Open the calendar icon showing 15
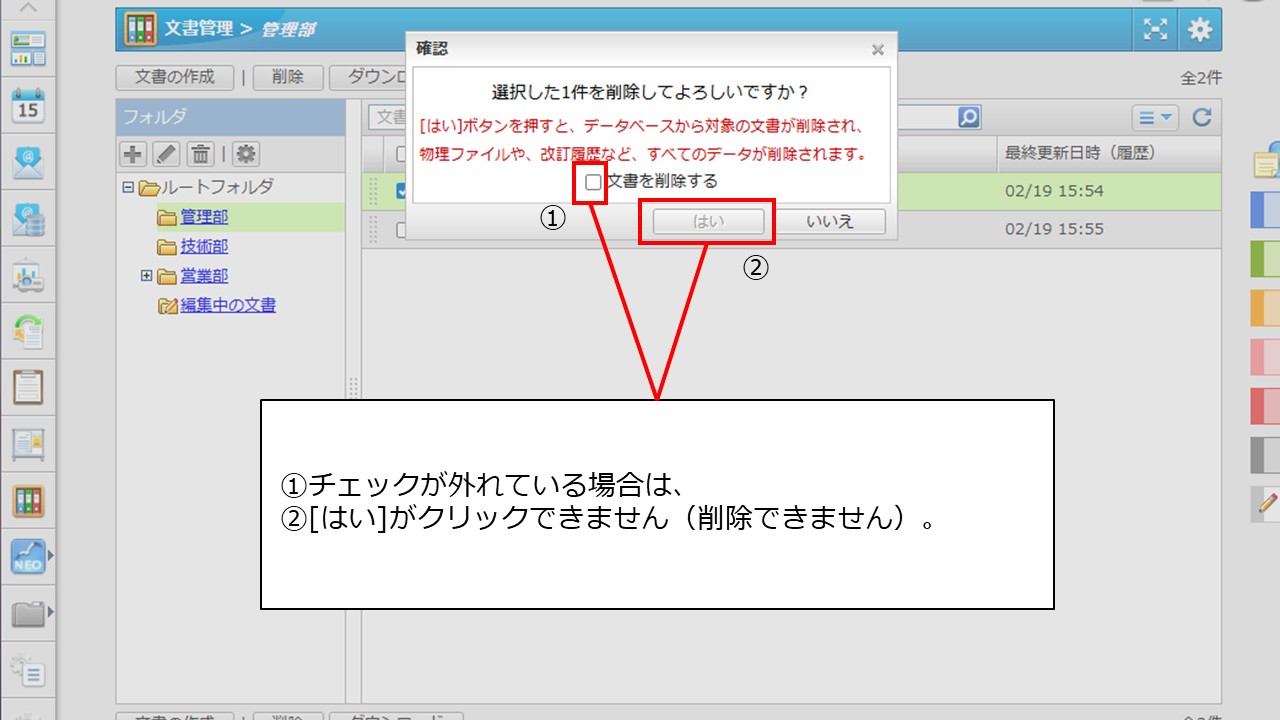Viewport: 1280px width, 720px height. coord(28,104)
